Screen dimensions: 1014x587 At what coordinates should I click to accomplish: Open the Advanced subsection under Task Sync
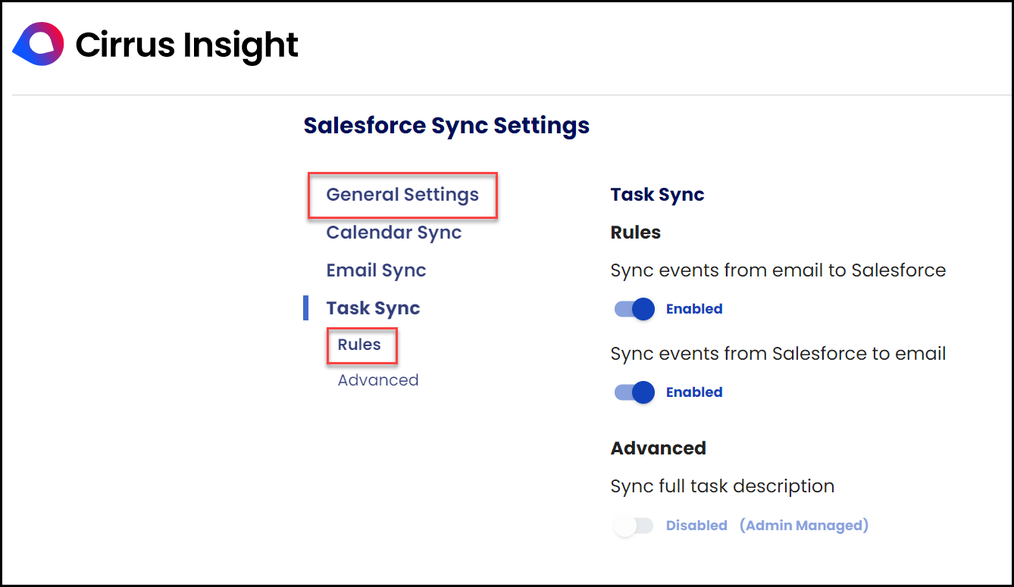(x=377, y=380)
